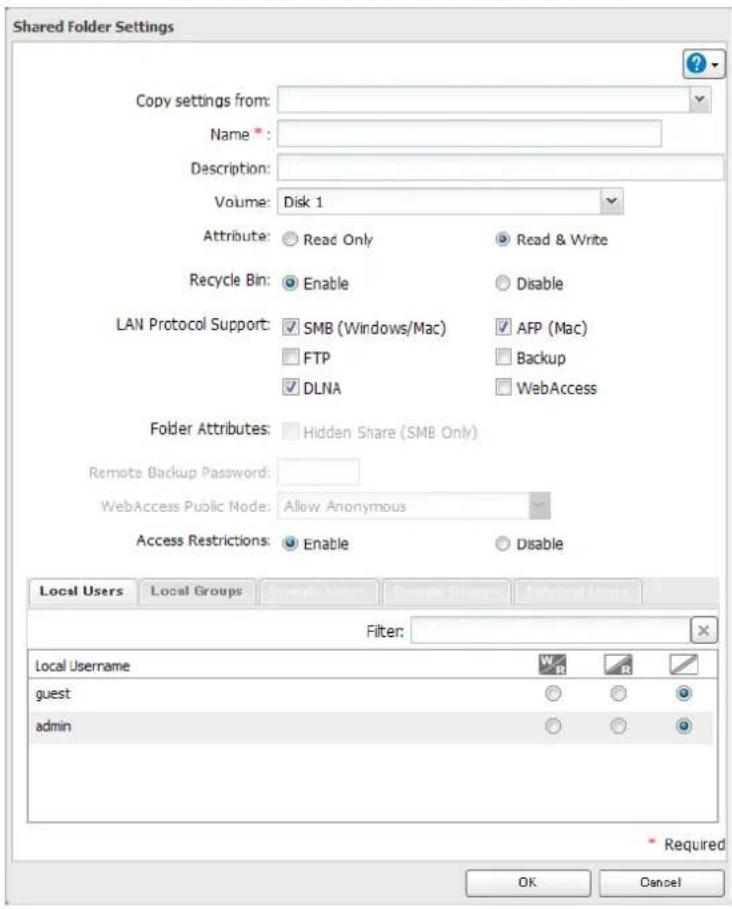The image size is (732, 909).
Task: Check the WebAccess checkbox
Action: pos(503,387)
